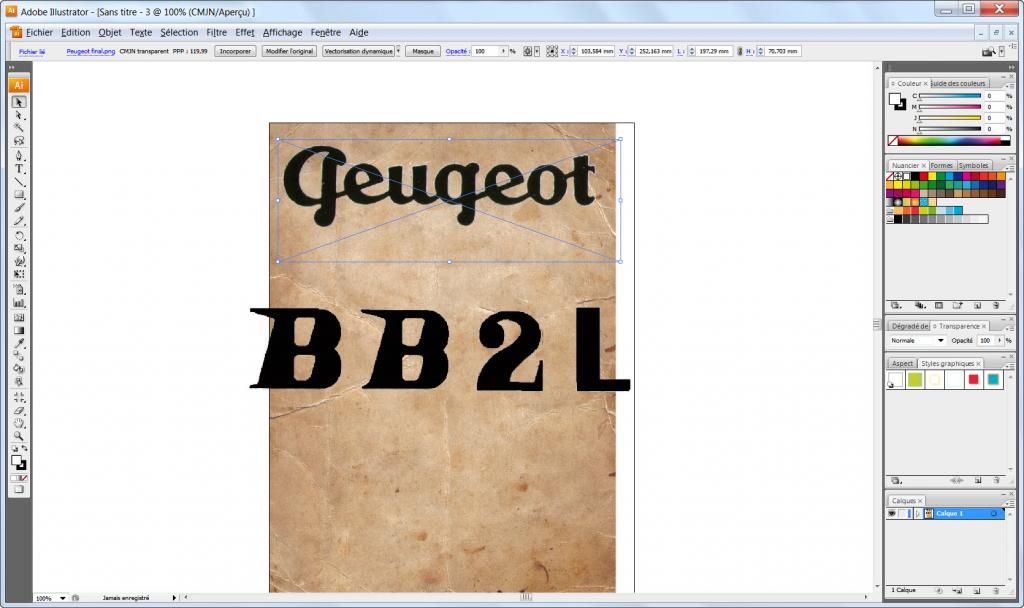Select the Paintbrush tool

pyautogui.click(x=19, y=208)
